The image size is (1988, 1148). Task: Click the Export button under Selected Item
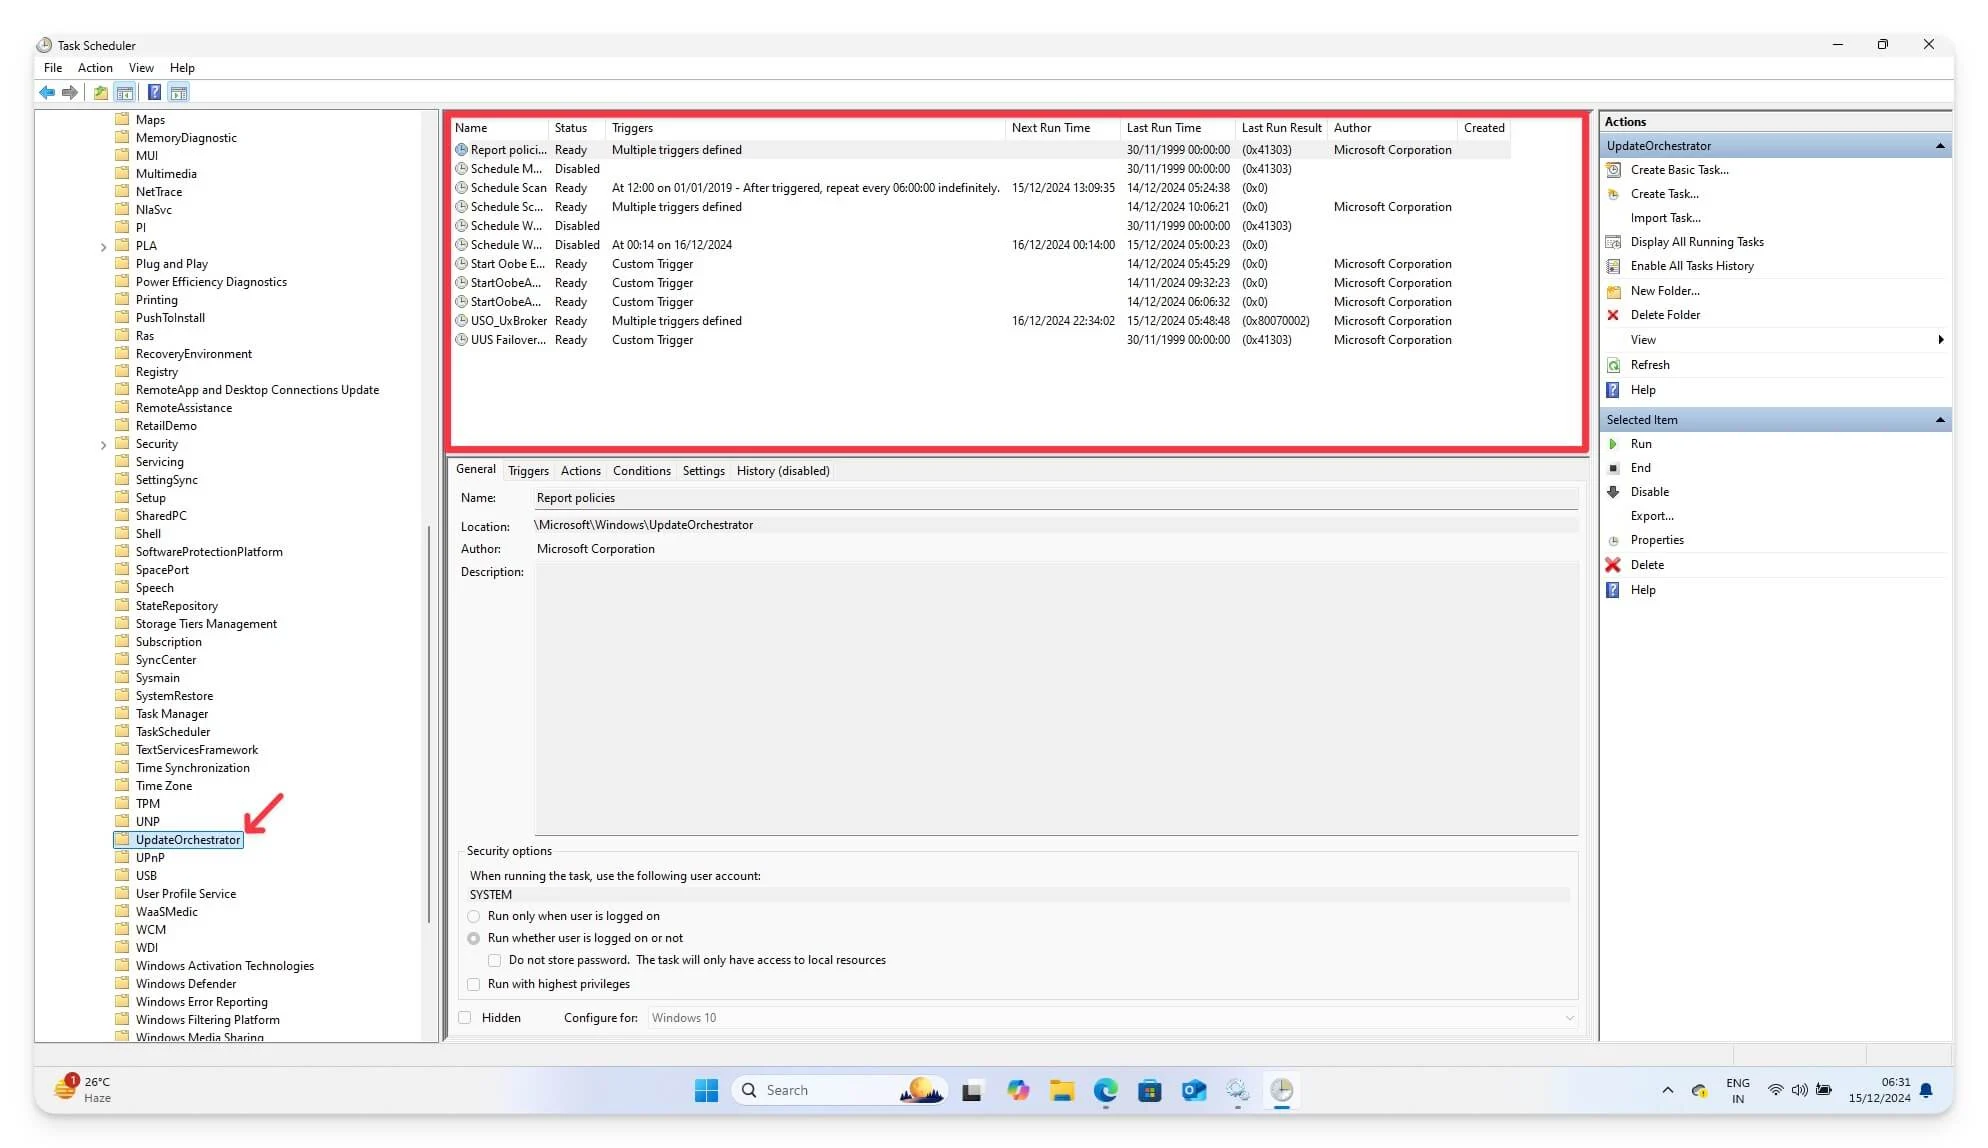(1653, 515)
